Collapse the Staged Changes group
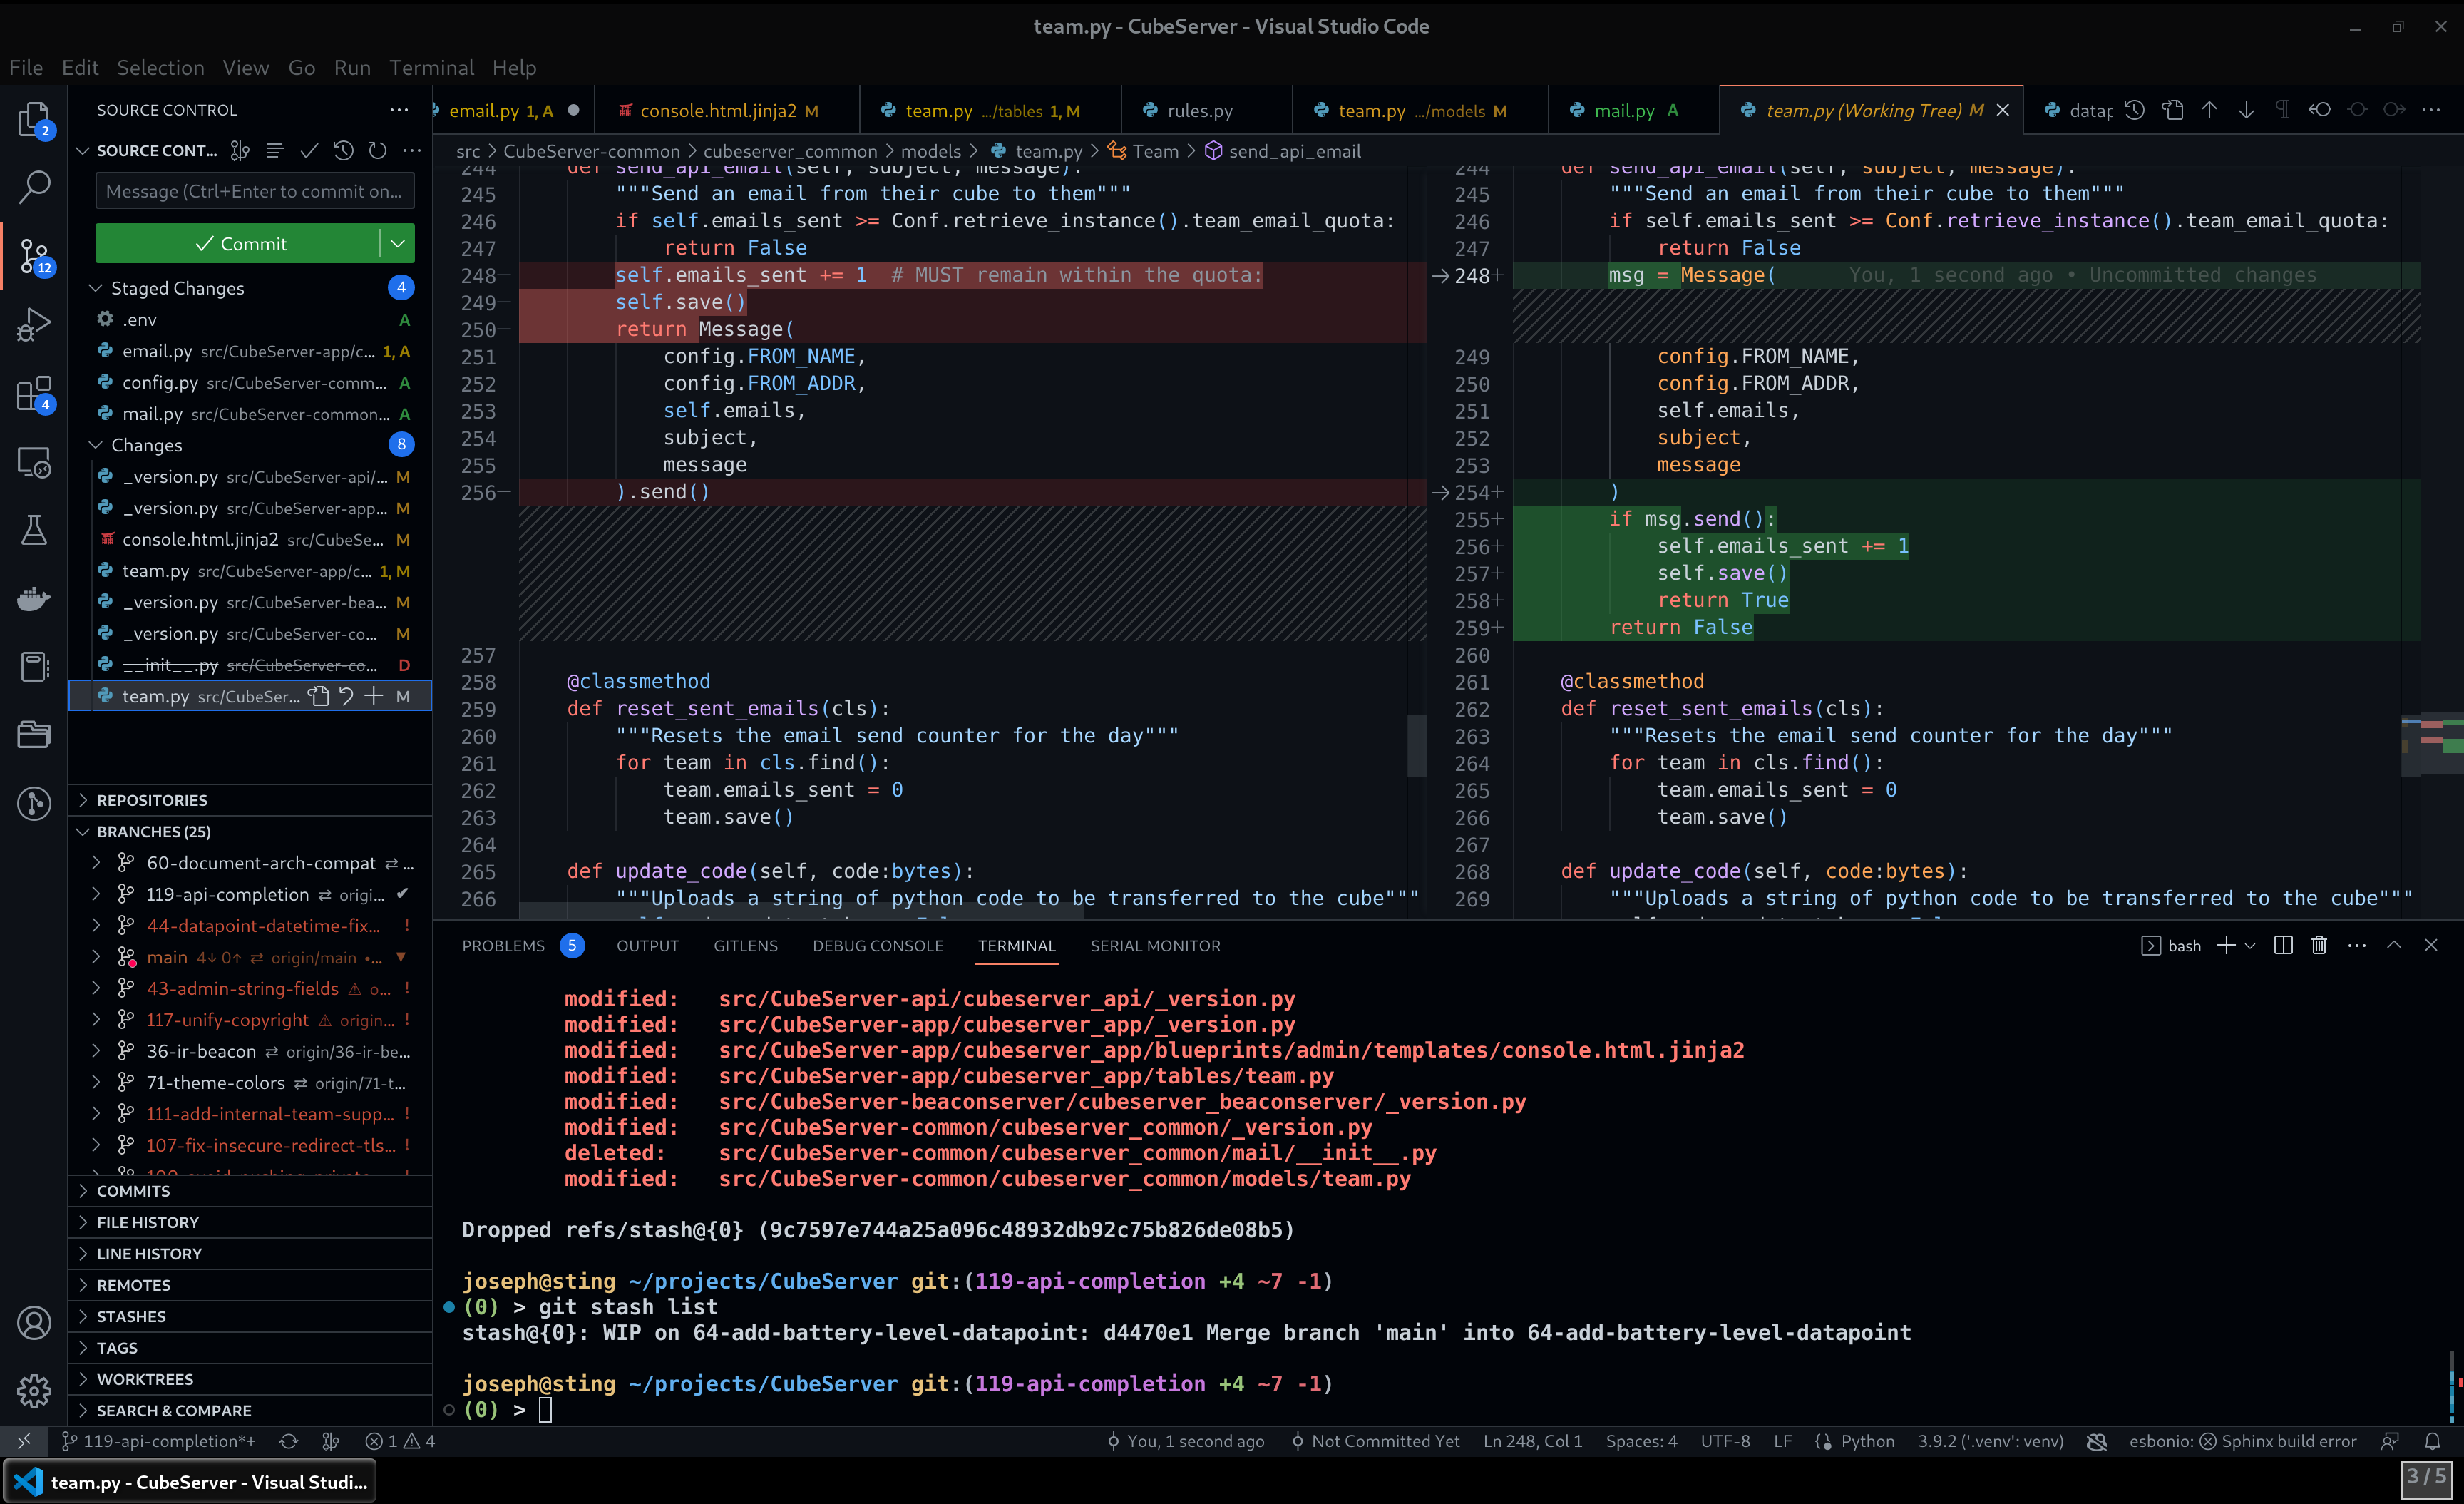This screenshot has height=1504, width=2464. click(96, 288)
